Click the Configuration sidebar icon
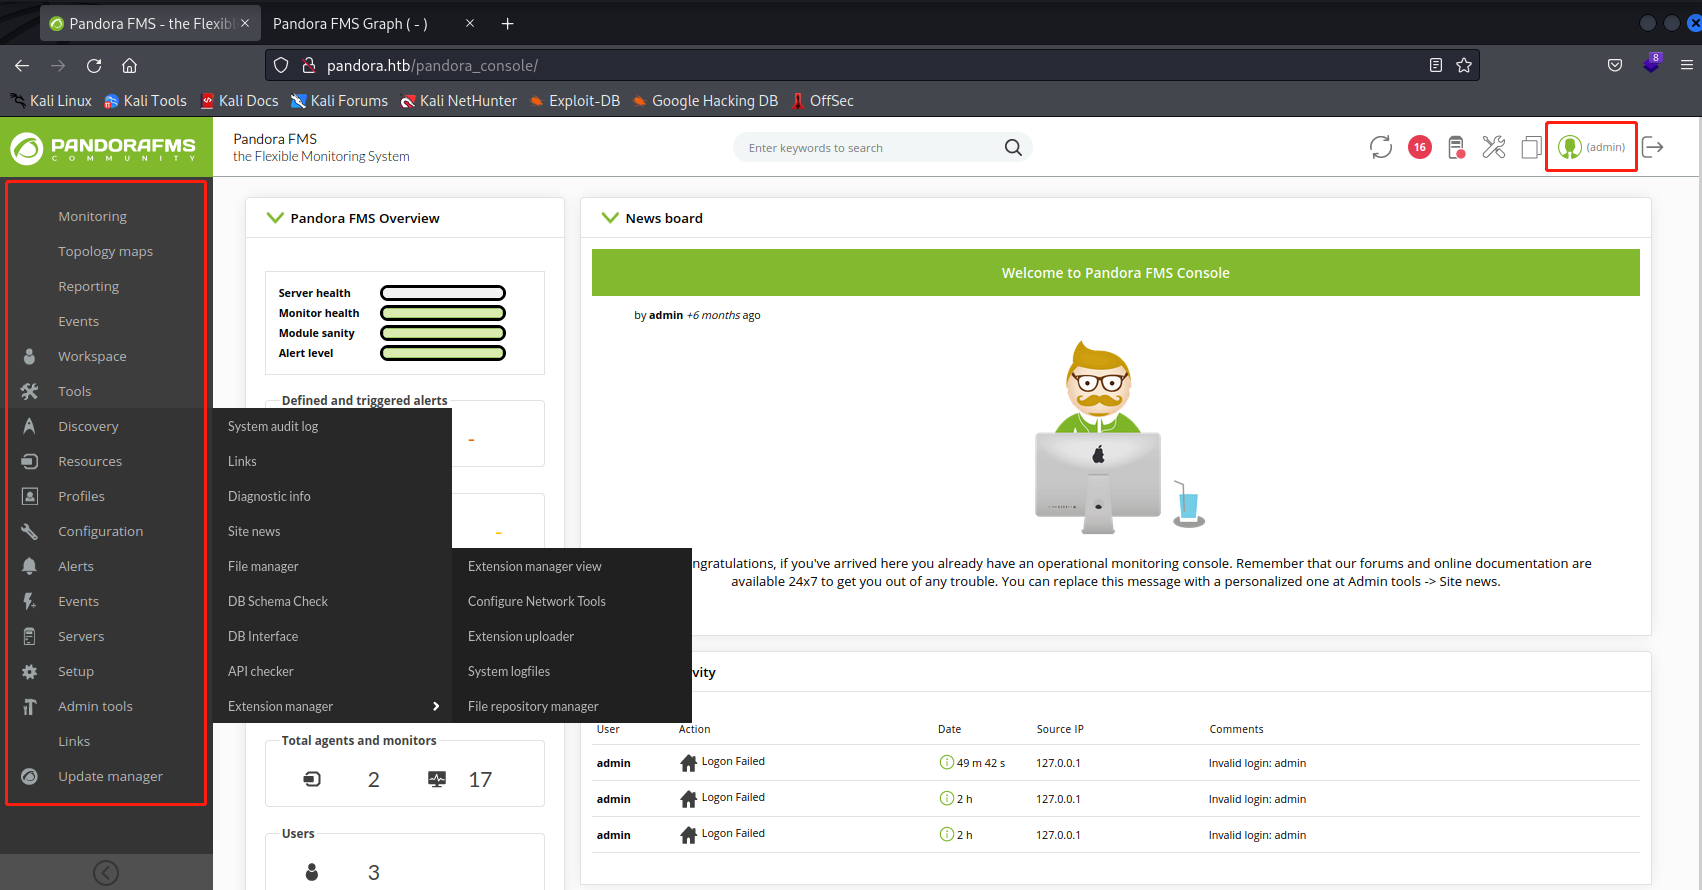Image resolution: width=1702 pixels, height=890 pixels. click(30, 531)
